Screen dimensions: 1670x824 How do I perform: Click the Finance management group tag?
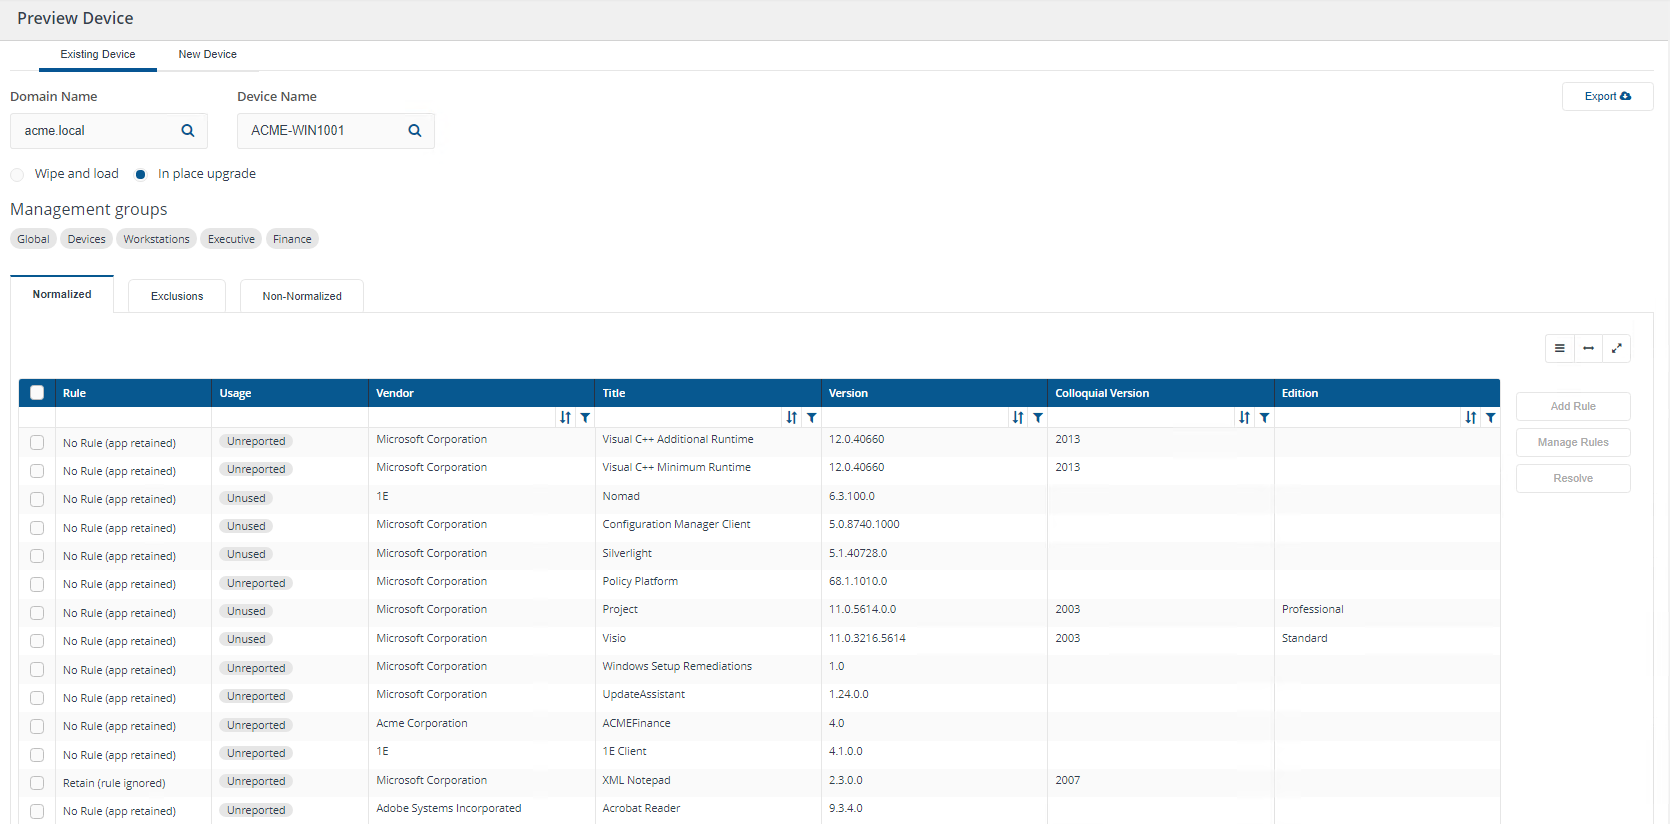pos(292,239)
